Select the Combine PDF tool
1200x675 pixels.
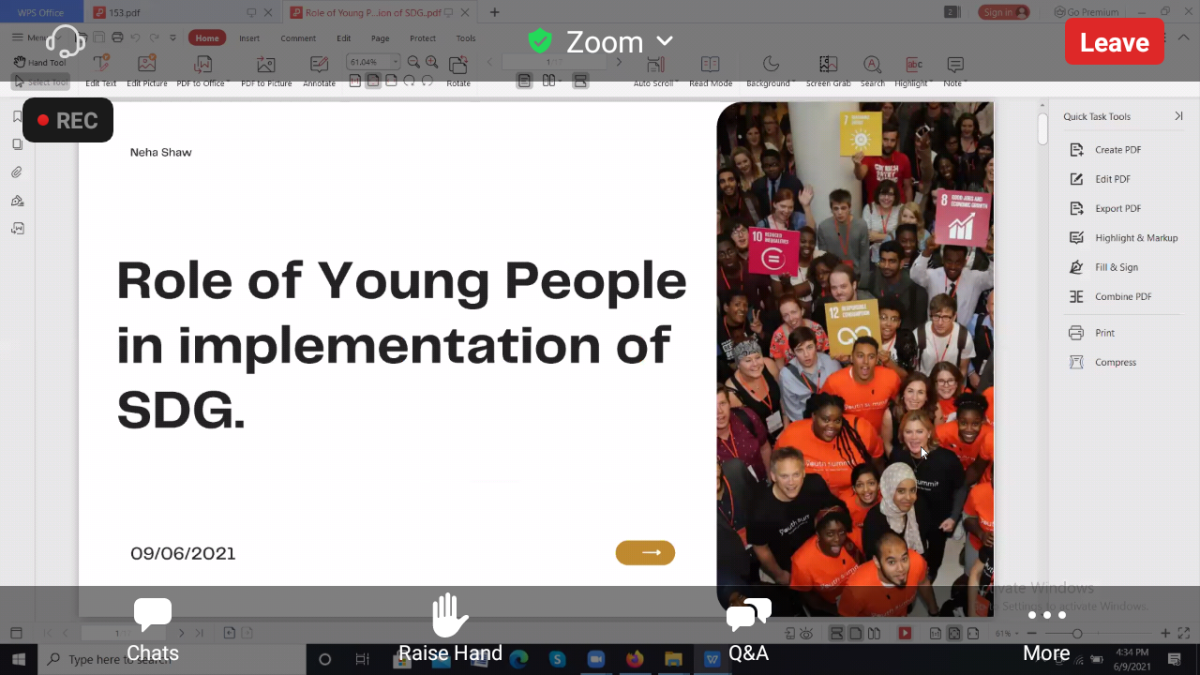coord(1122,297)
